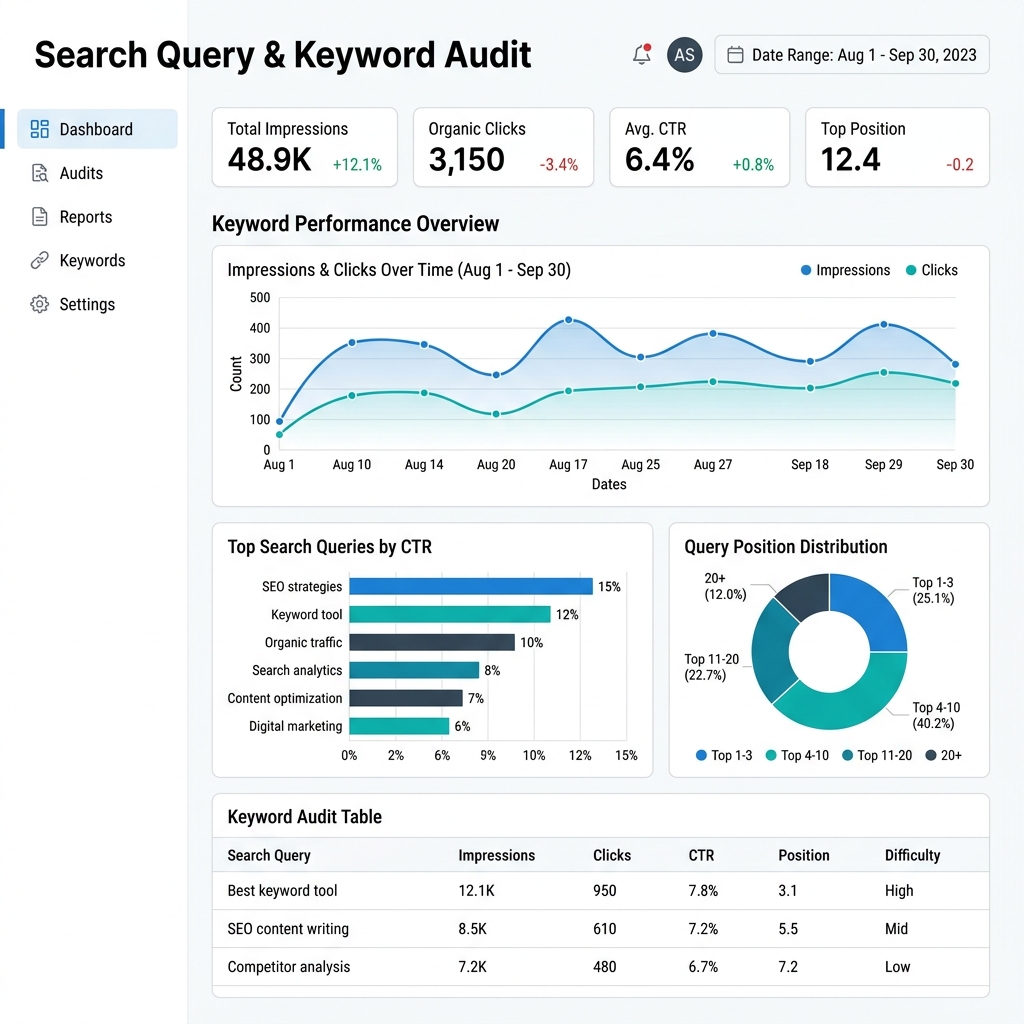Toggle Clicks series in chart legend
1024x1024 pixels.
tap(932, 270)
